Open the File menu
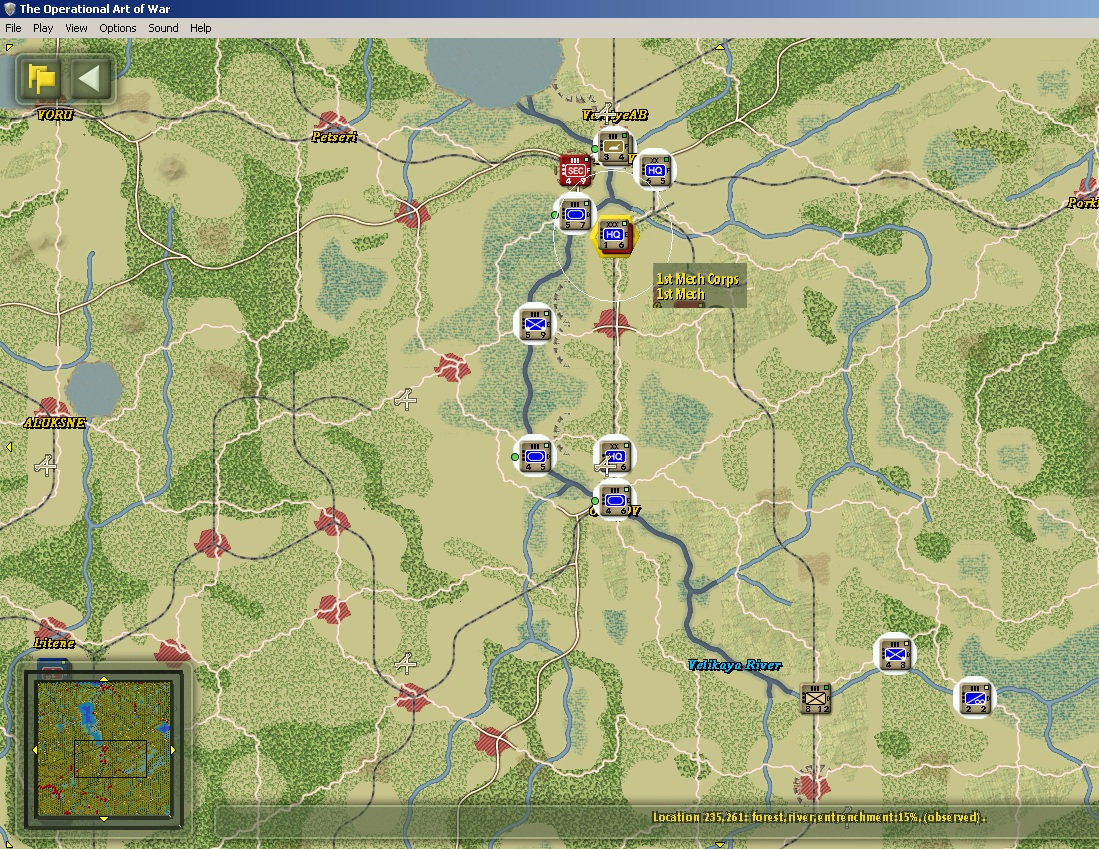The height and width of the screenshot is (849, 1099). click(13, 28)
